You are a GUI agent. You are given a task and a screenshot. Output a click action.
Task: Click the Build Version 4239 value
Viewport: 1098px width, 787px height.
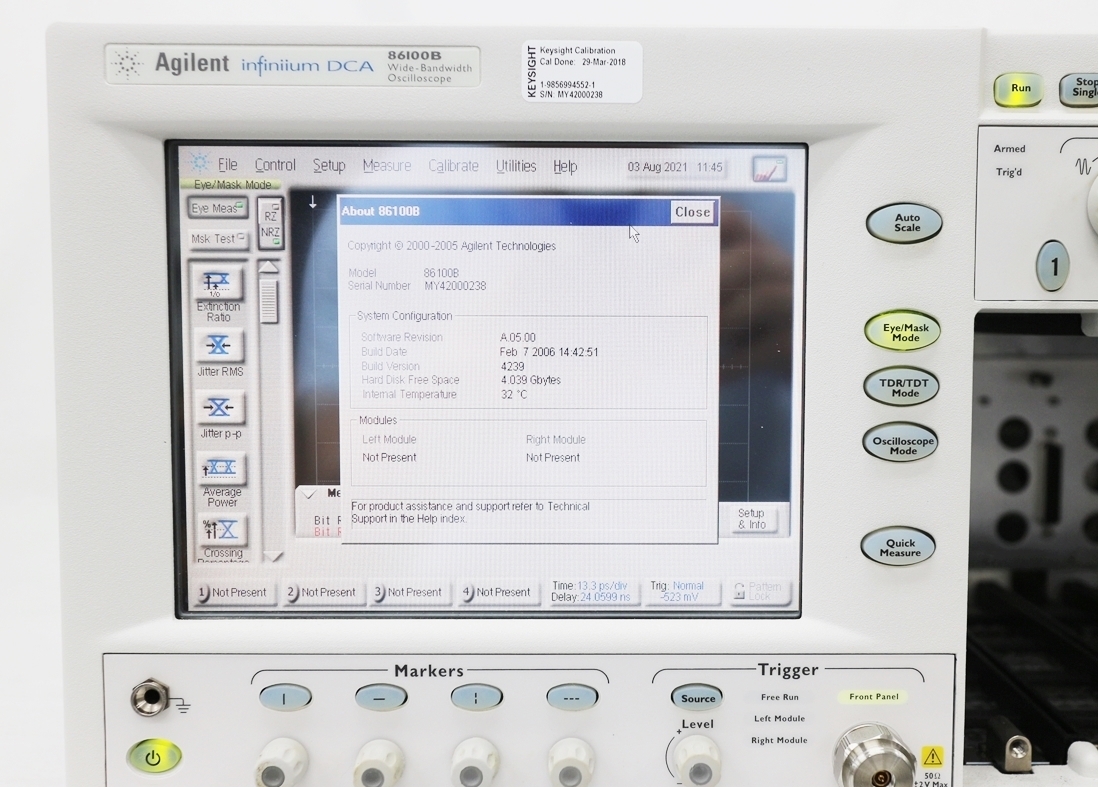513,366
